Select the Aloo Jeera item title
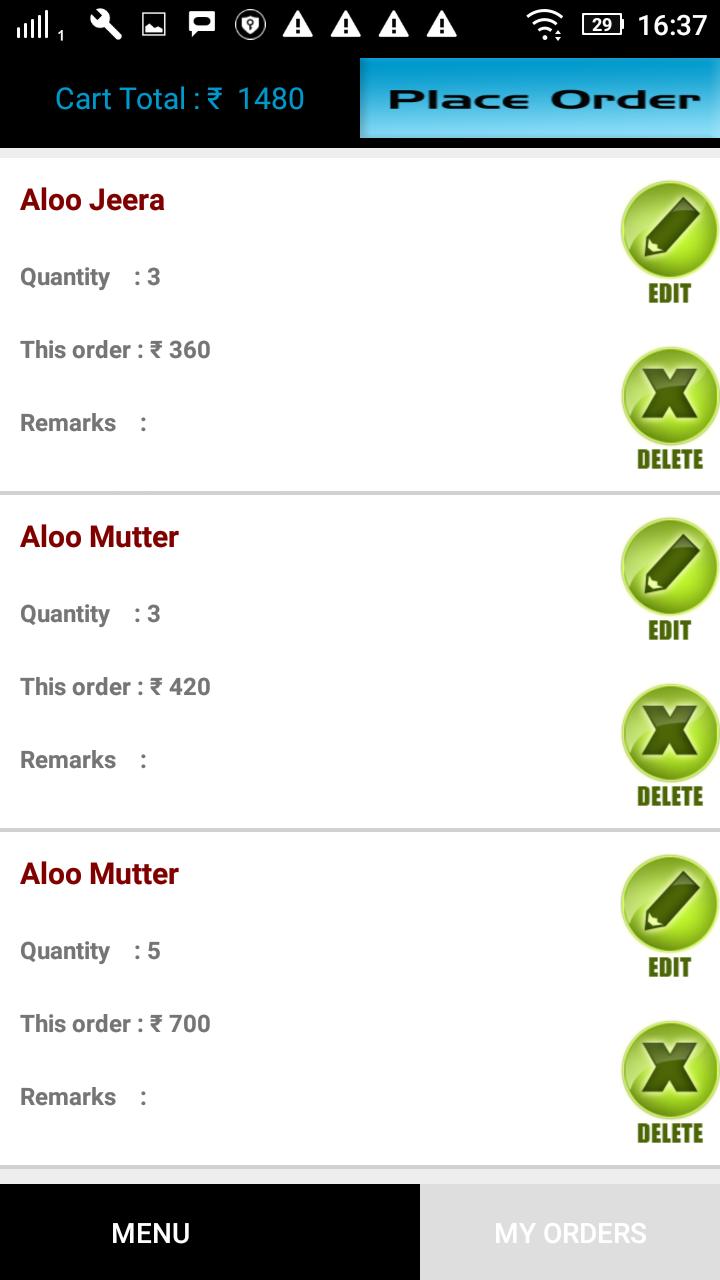This screenshot has width=720, height=1280. coord(92,200)
